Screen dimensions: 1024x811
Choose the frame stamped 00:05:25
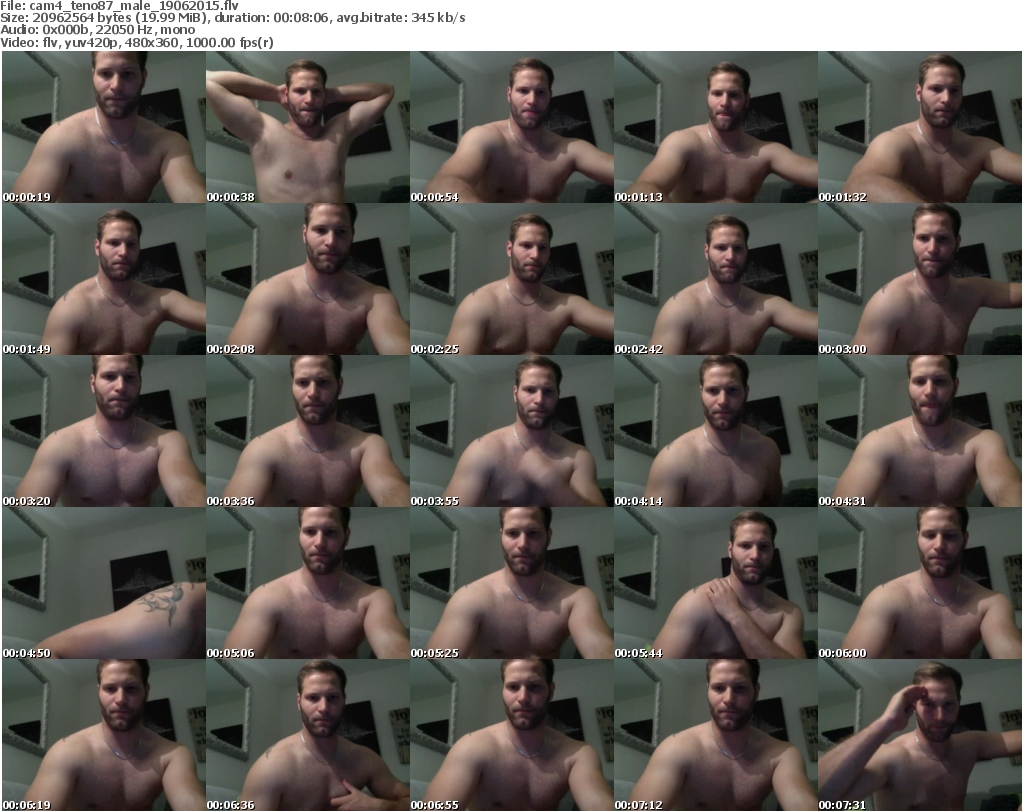[511, 583]
